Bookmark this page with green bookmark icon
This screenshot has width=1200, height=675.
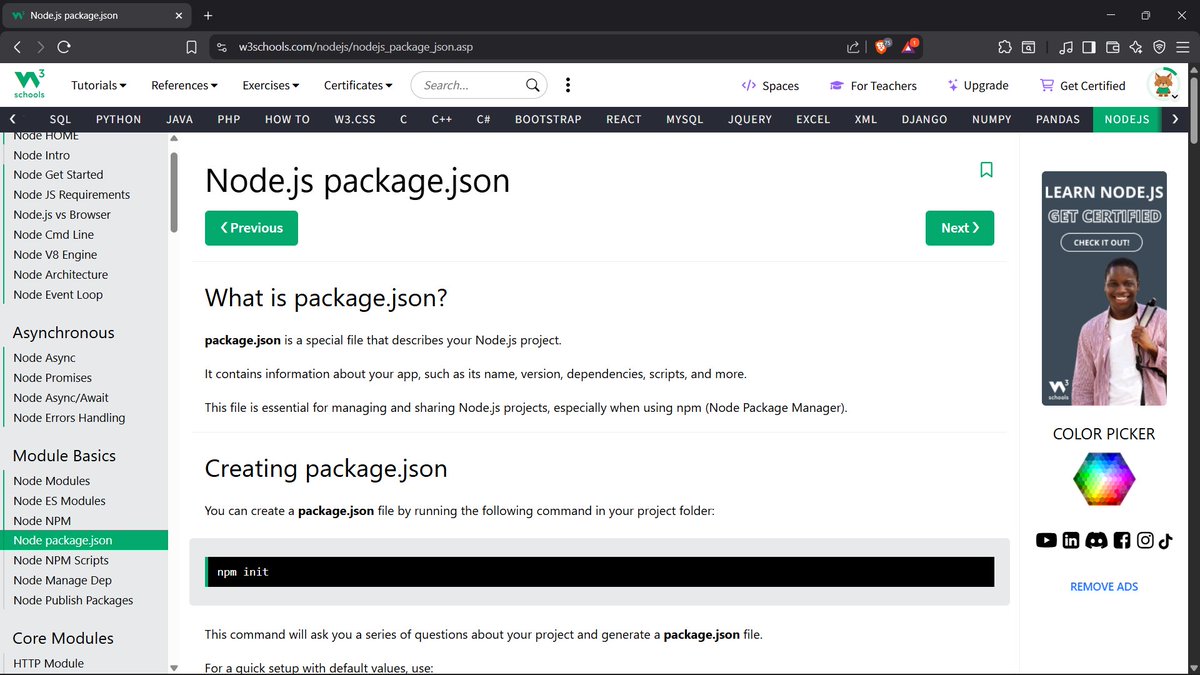pos(986,170)
